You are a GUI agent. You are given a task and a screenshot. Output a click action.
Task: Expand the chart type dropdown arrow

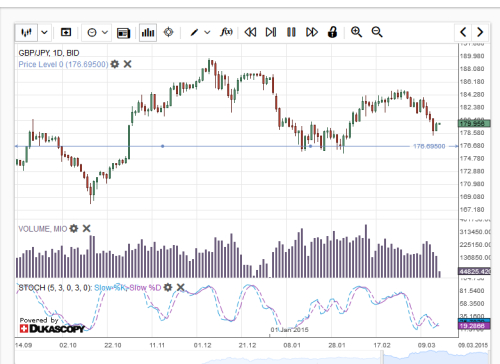point(44,32)
